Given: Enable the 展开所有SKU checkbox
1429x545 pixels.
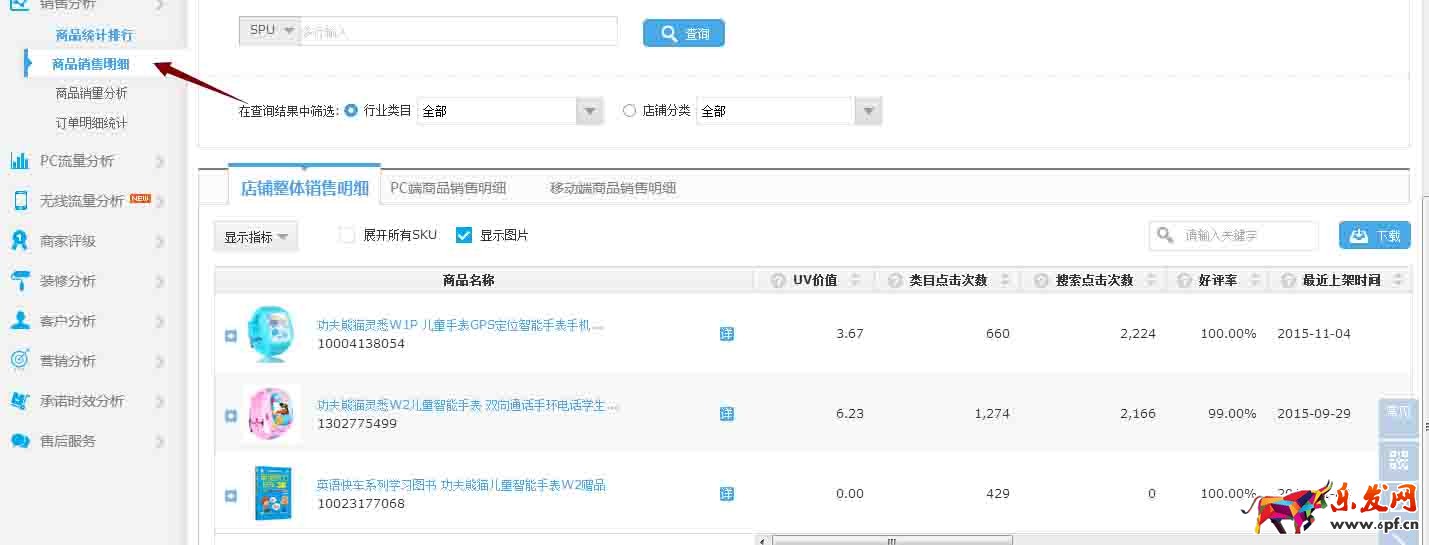Looking at the screenshot, I should 347,235.
